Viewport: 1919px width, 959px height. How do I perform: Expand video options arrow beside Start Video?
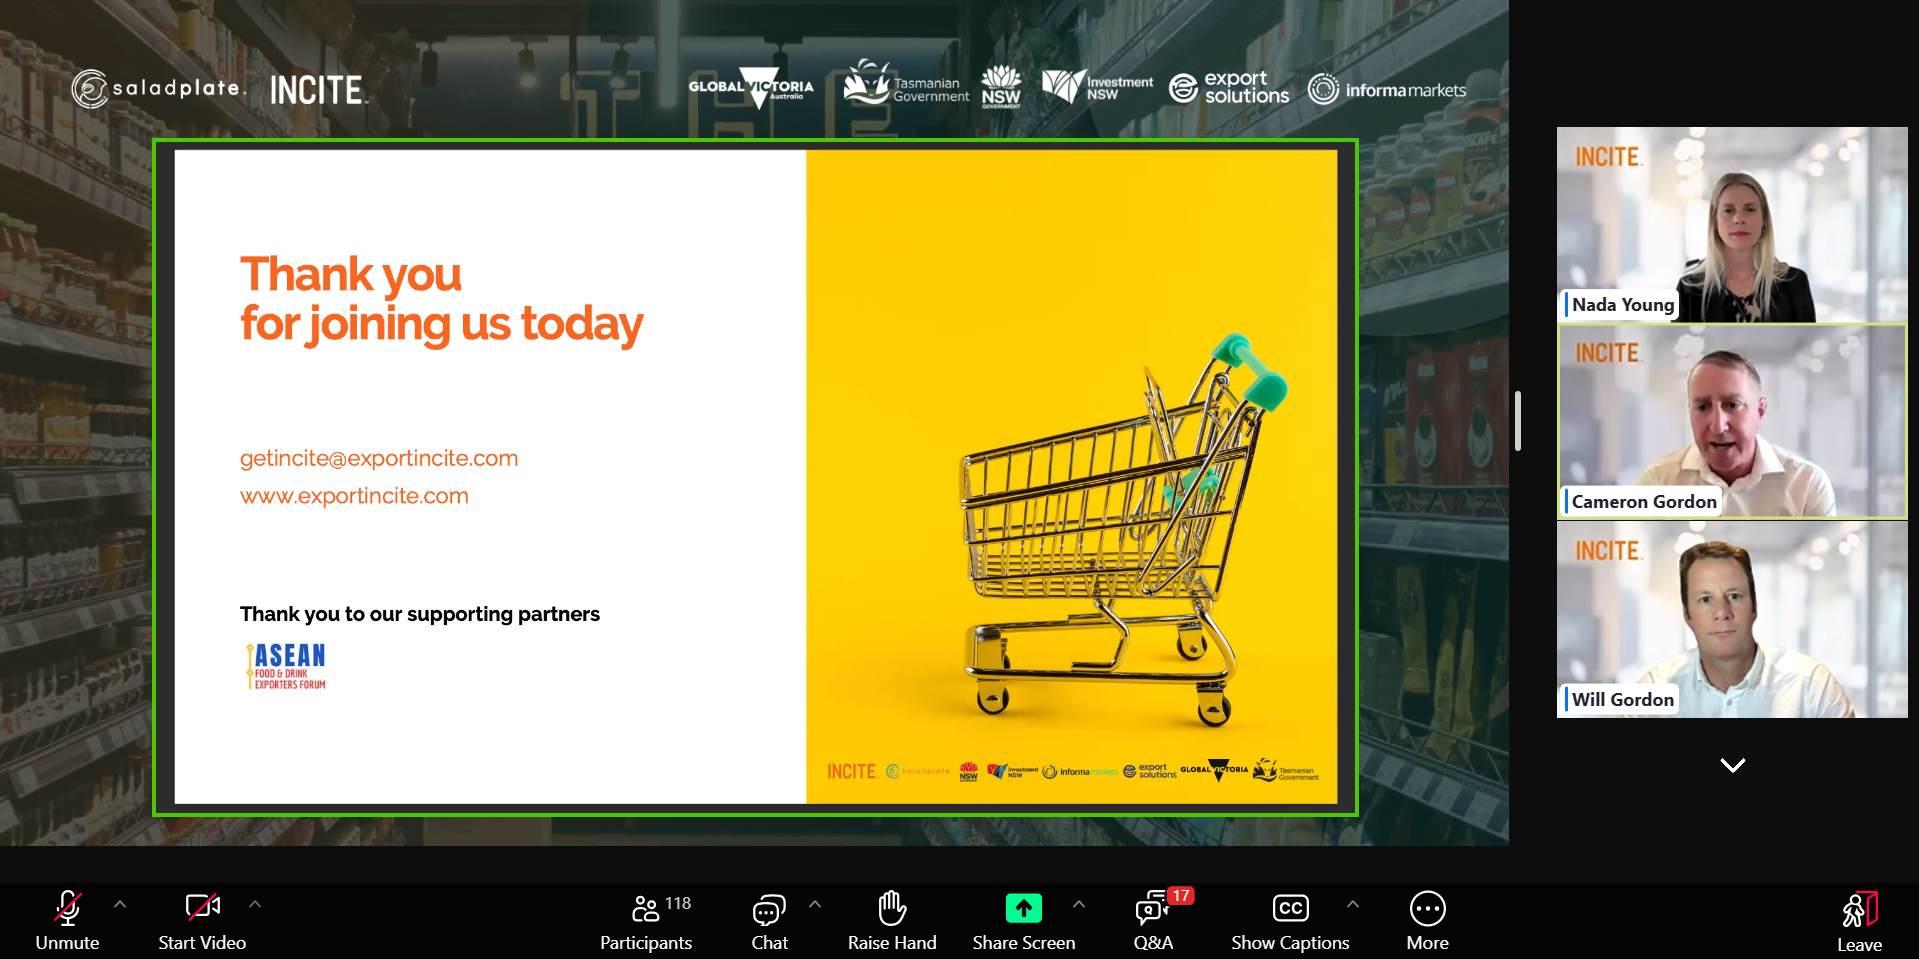click(x=255, y=904)
